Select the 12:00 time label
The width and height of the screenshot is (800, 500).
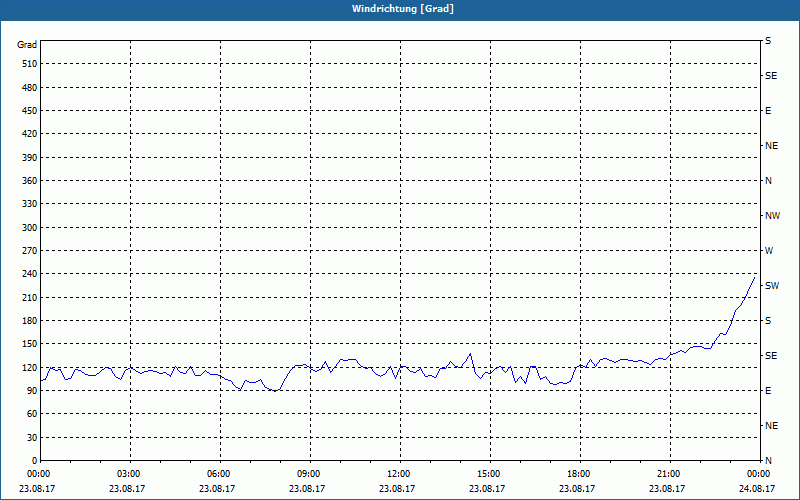coord(398,474)
